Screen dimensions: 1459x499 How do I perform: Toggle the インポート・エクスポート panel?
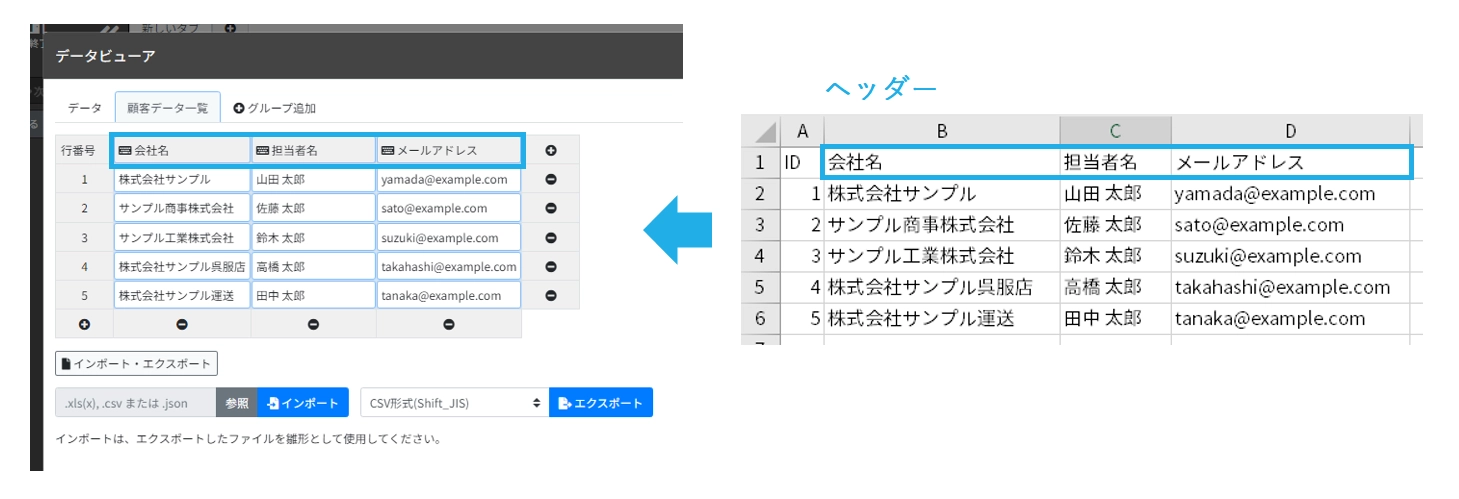136,364
